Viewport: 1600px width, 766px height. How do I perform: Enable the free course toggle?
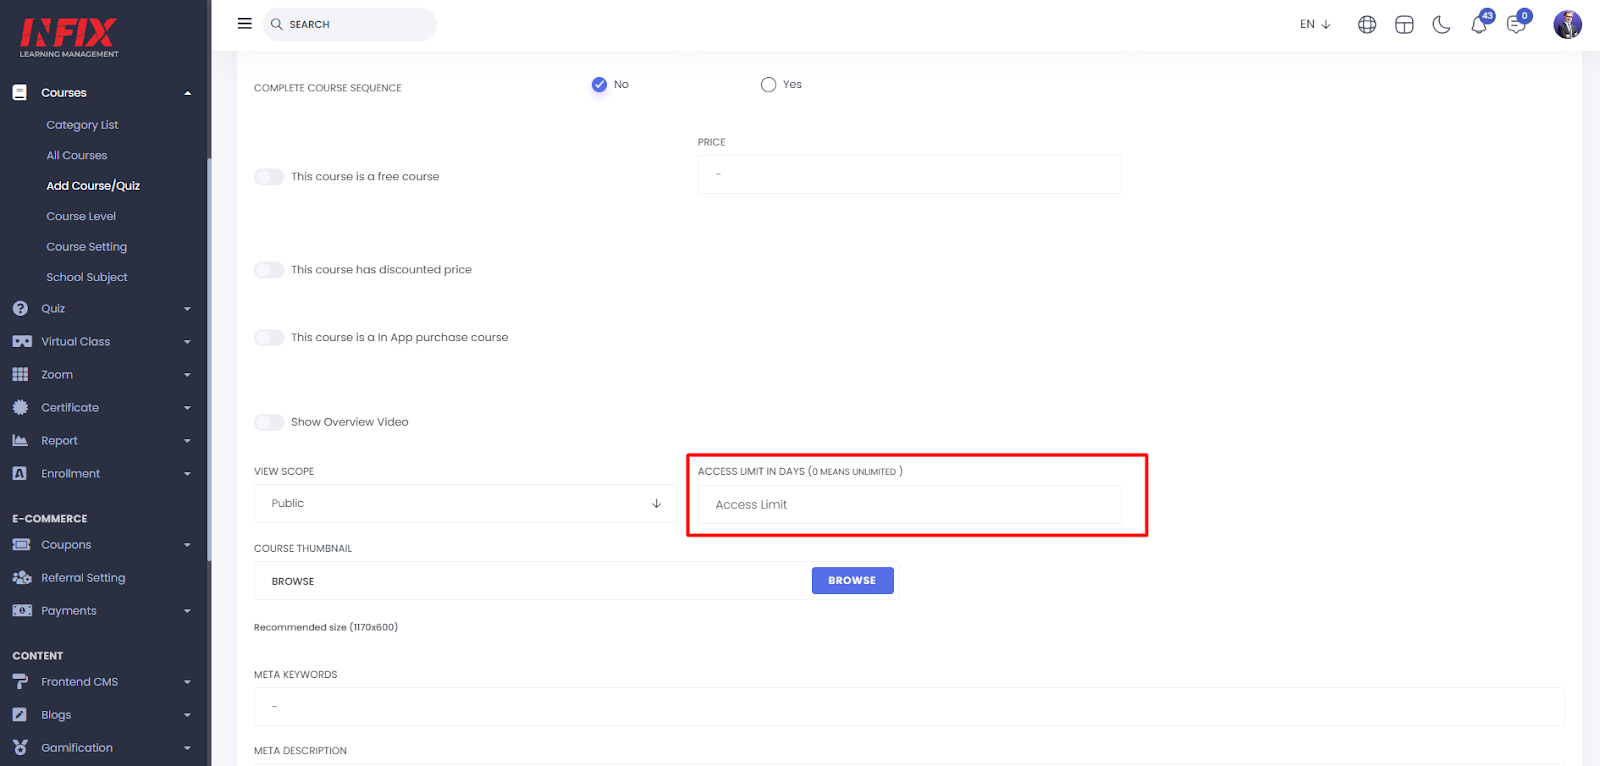tap(269, 177)
